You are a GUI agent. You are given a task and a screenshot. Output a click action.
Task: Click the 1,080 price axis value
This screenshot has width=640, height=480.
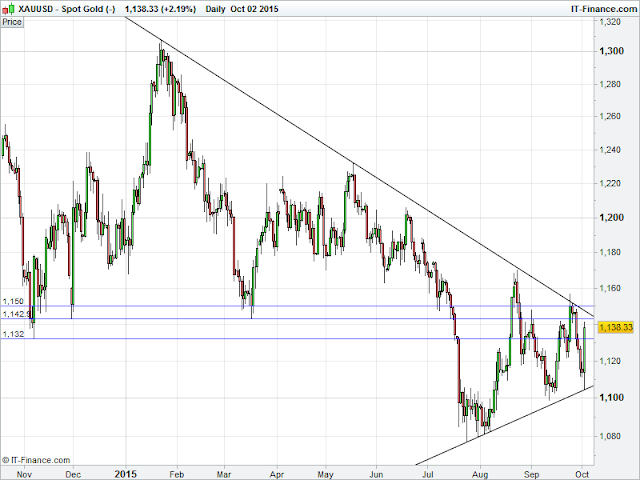pyautogui.click(x=609, y=436)
